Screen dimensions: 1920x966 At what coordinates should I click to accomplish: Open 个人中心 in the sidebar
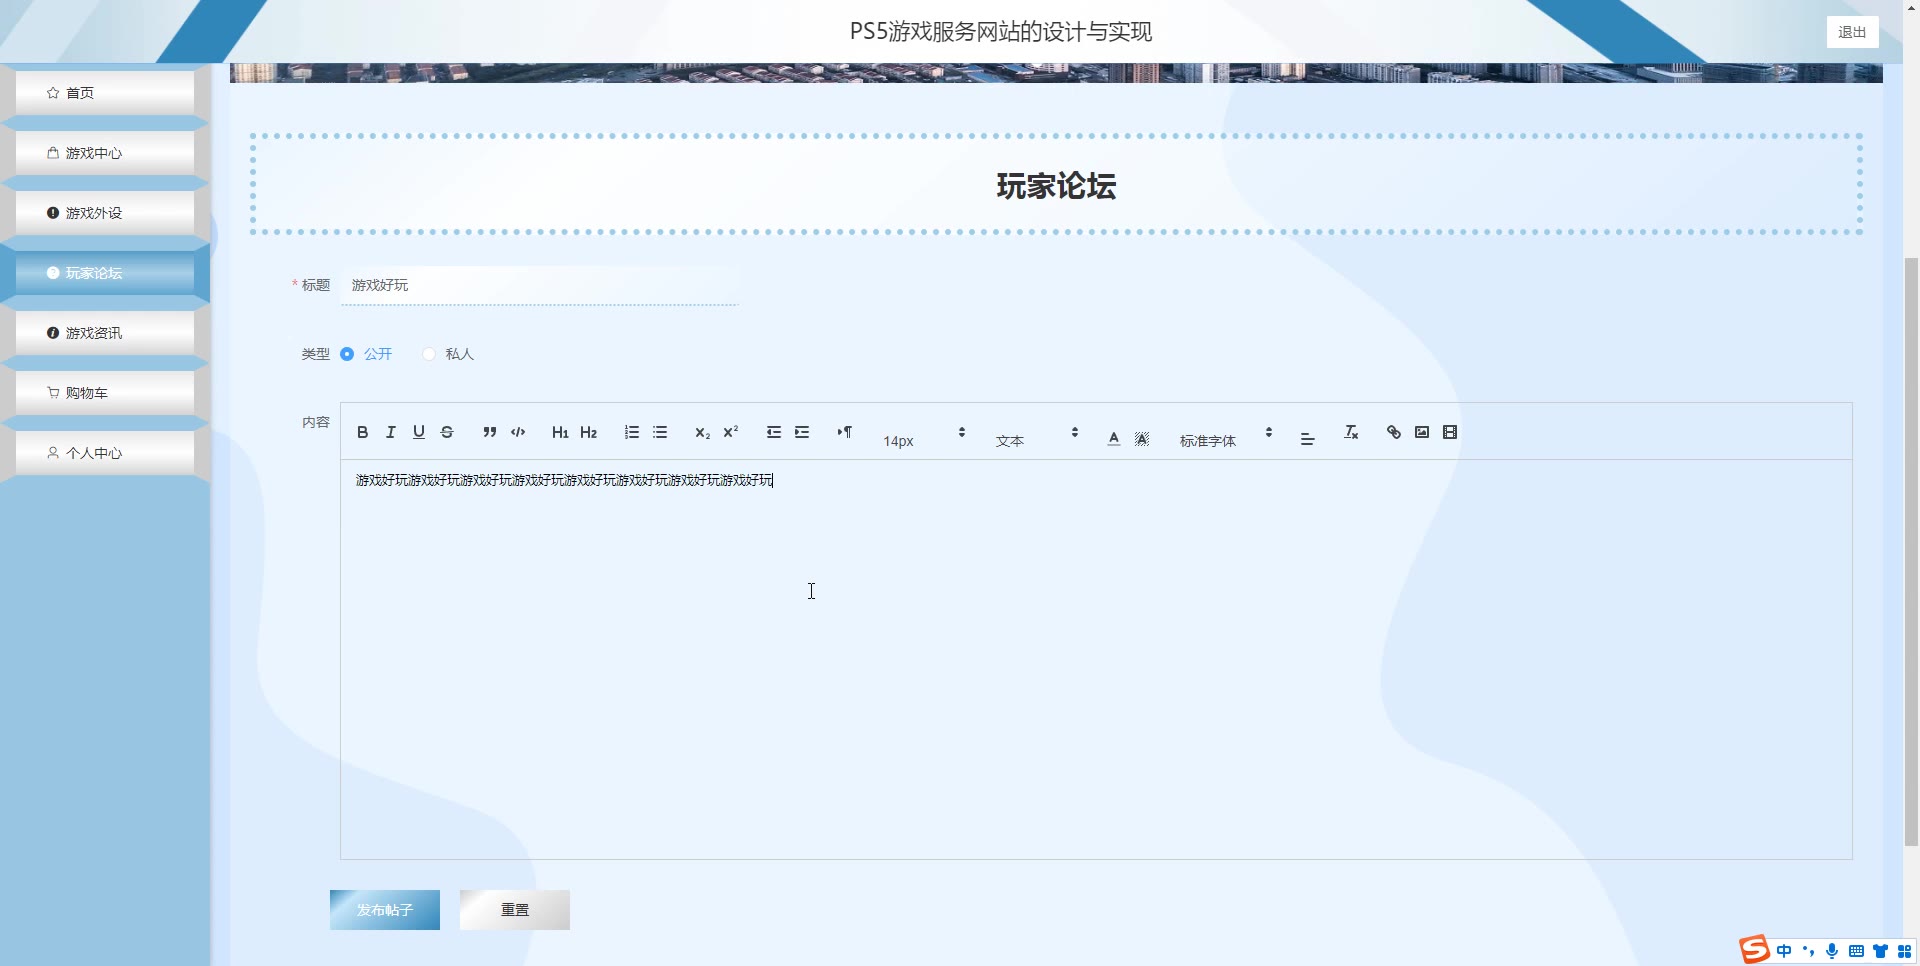click(105, 453)
